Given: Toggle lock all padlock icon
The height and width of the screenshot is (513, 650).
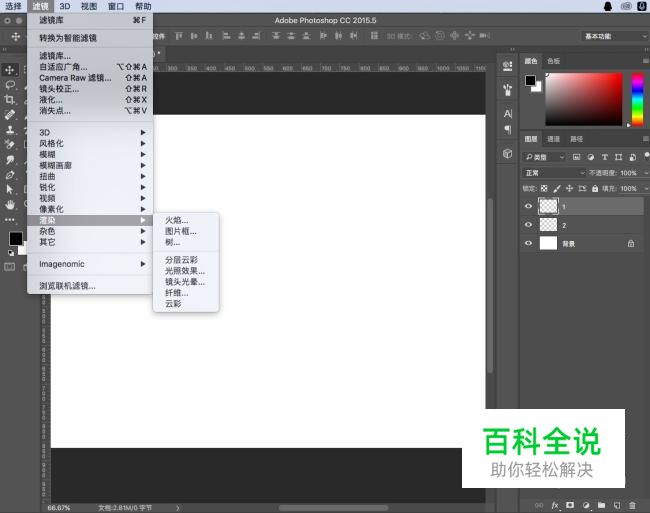Looking at the screenshot, I should tap(595, 189).
